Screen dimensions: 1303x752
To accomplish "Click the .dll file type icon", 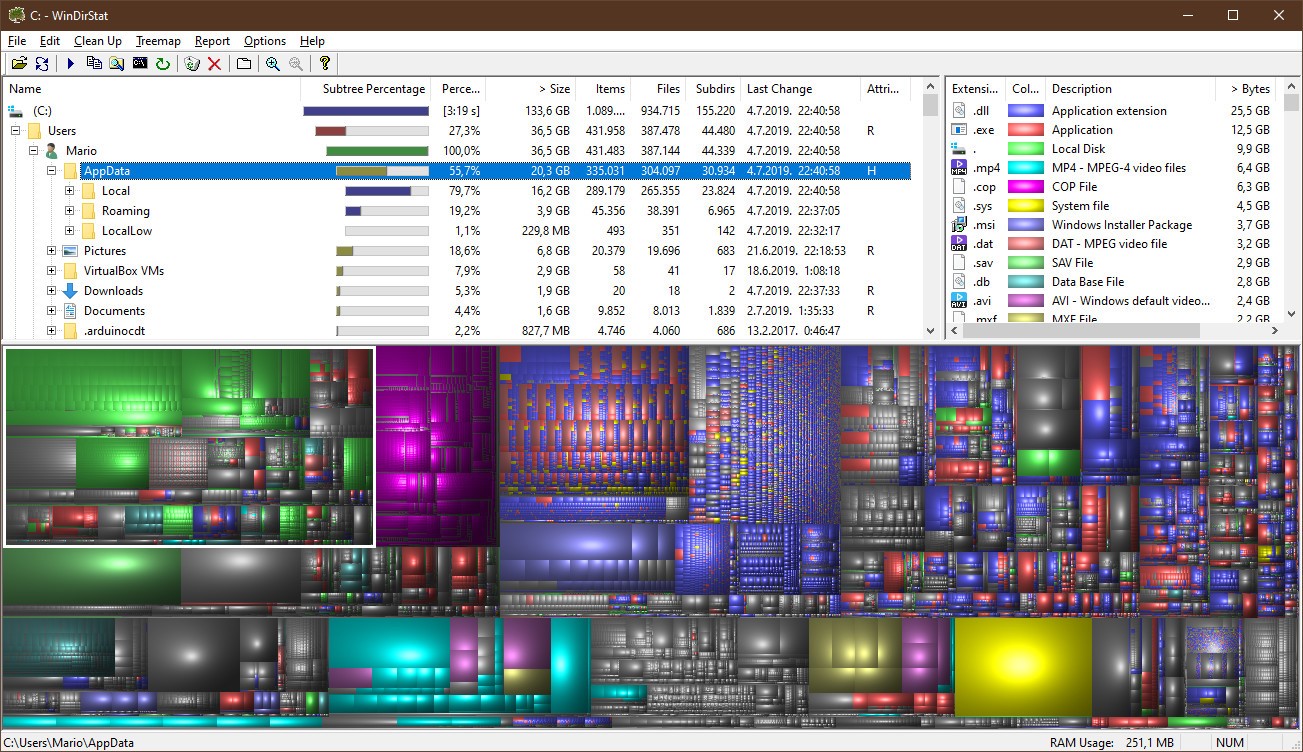I will click(959, 111).
